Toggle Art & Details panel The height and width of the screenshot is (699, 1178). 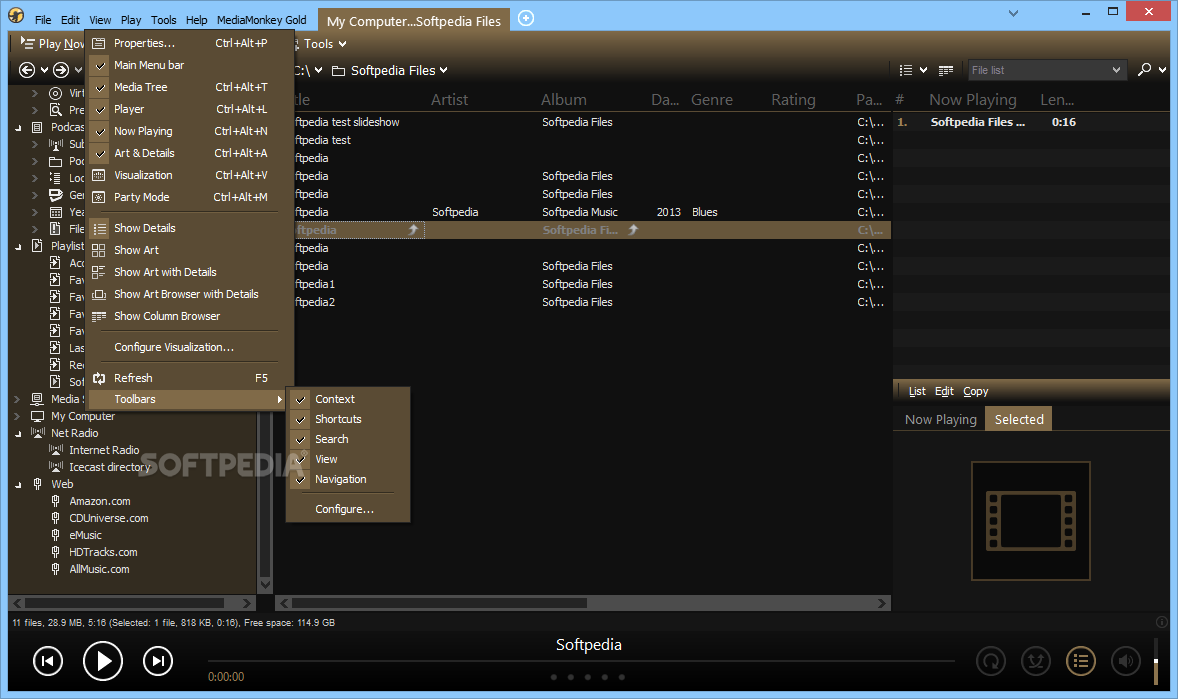coord(100,153)
